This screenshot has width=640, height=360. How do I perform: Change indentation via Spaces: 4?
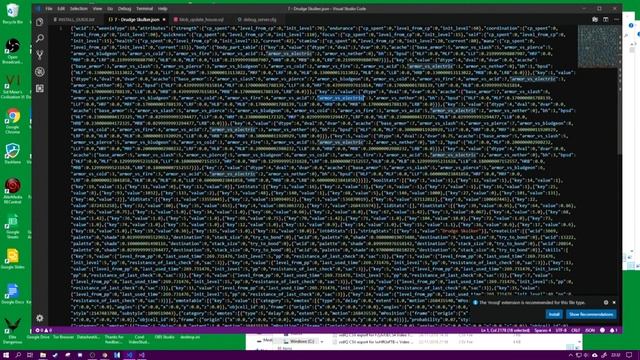pyautogui.click(x=543, y=330)
